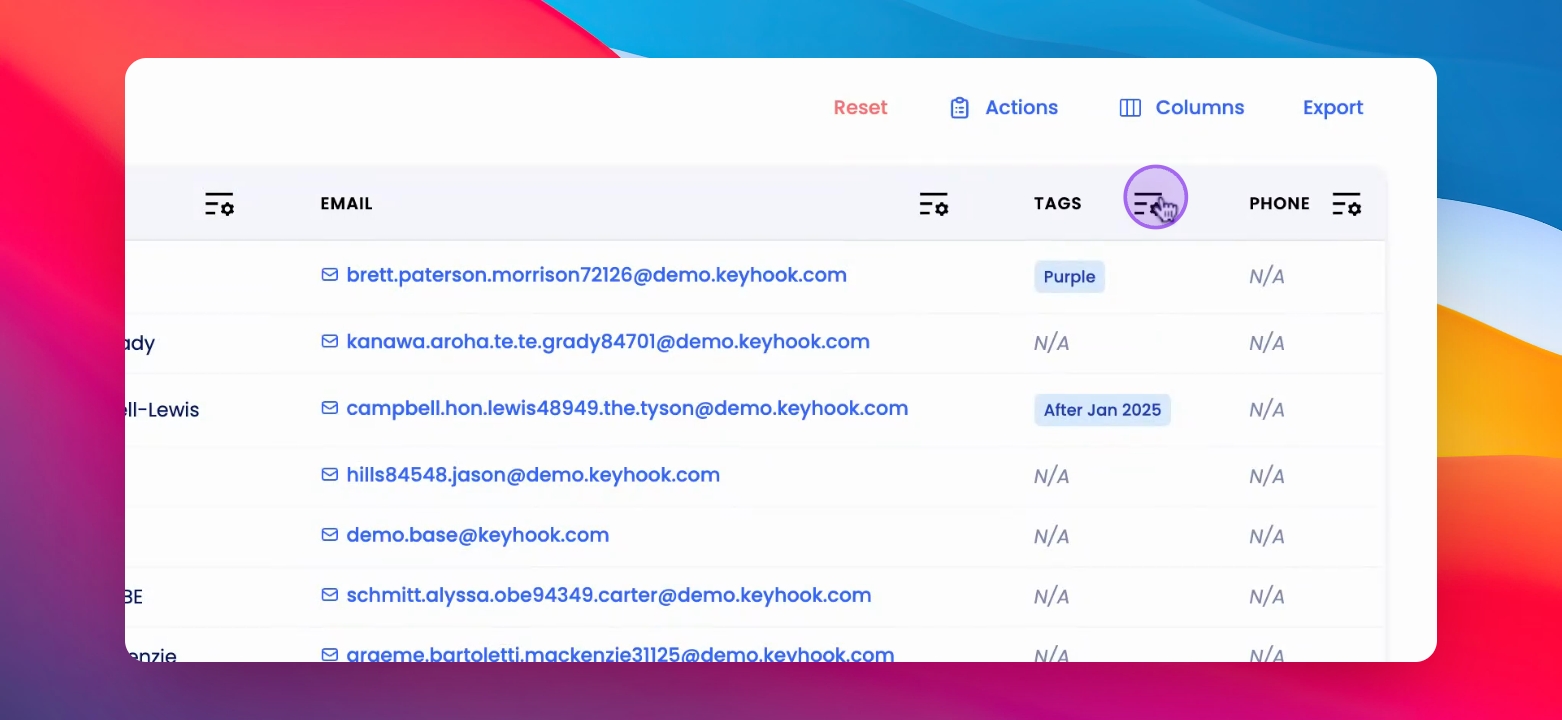
Task: Click N/A phone cell in campbell.hon.lewis row
Action: pyautogui.click(x=1267, y=410)
